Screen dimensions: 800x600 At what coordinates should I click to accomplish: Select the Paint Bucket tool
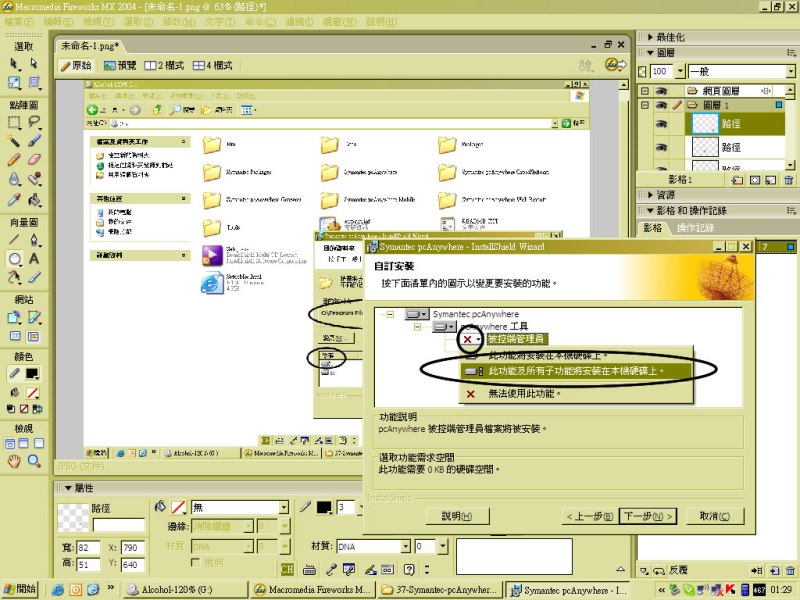pyautogui.click(x=34, y=199)
